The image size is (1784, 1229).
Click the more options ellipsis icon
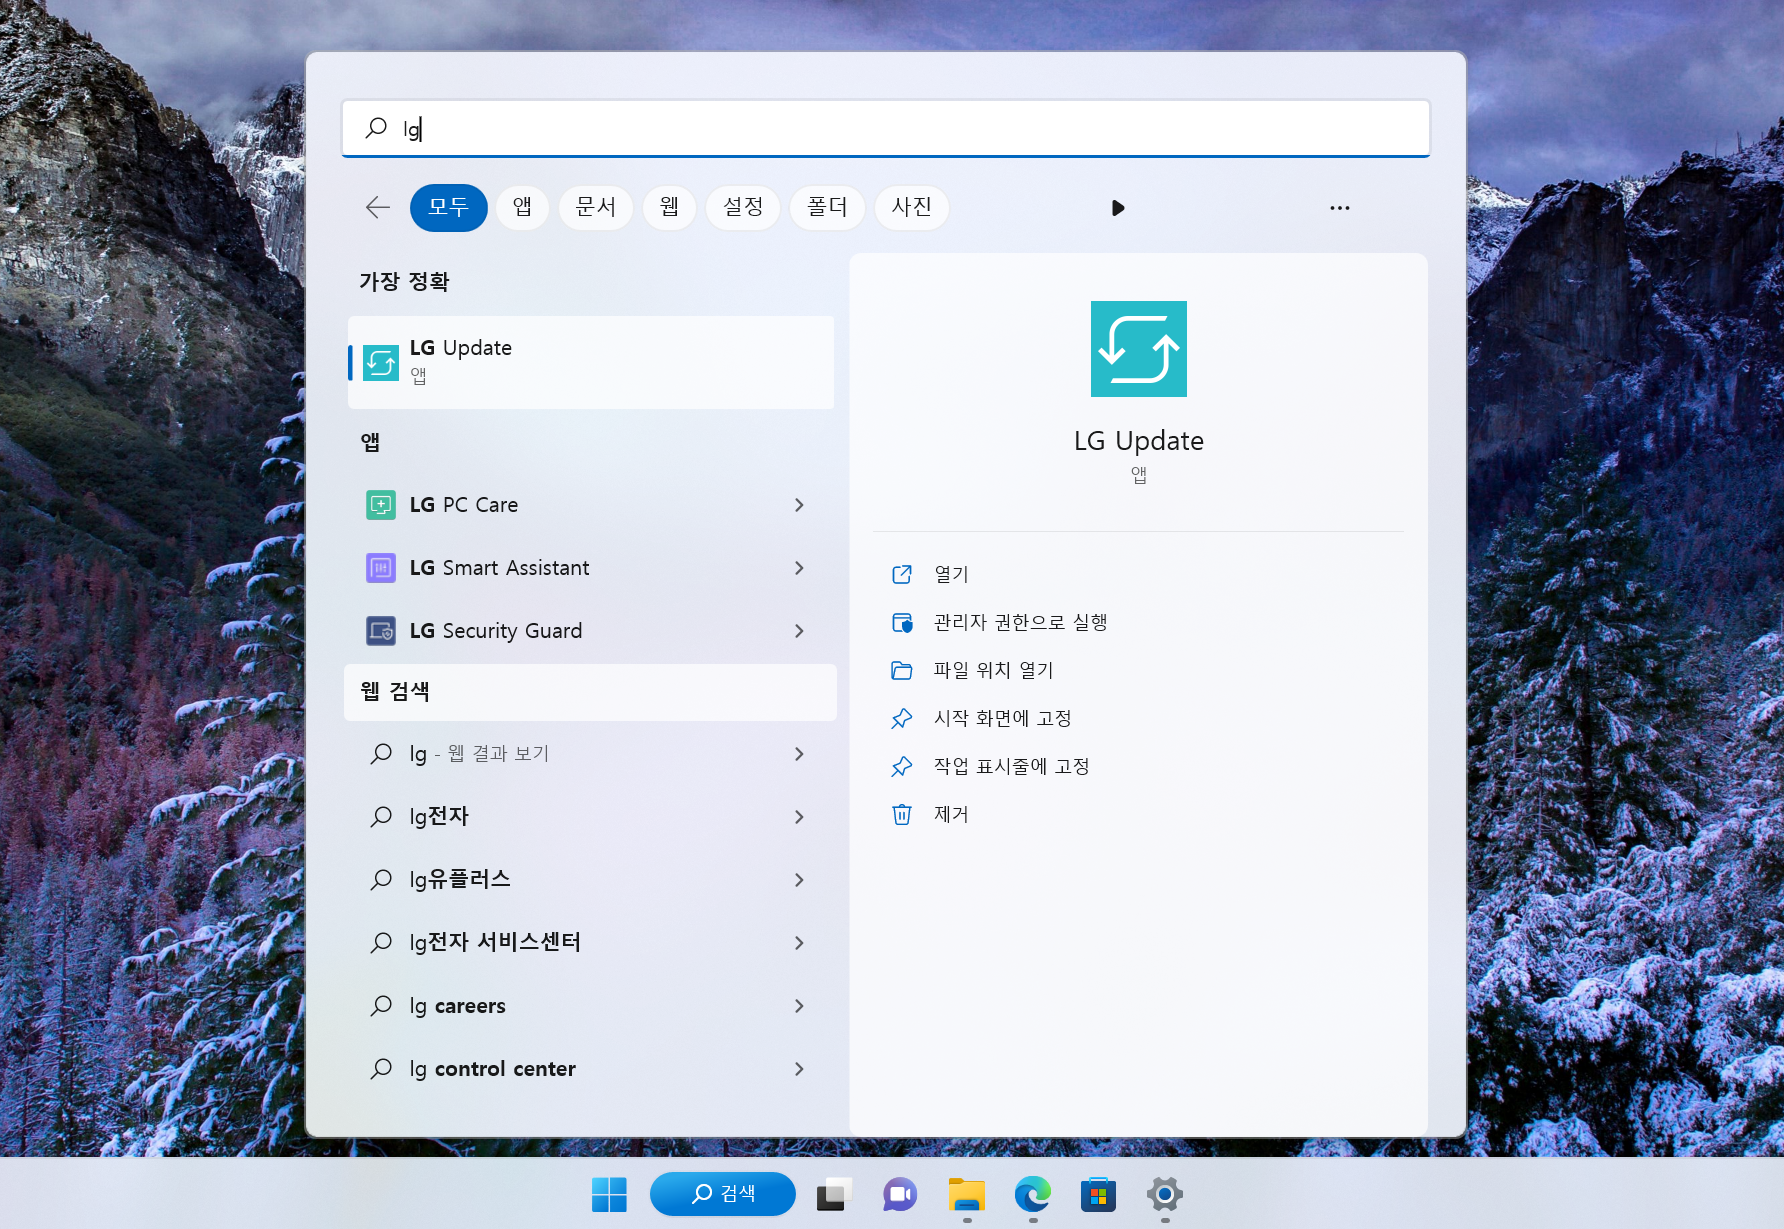tap(1340, 208)
